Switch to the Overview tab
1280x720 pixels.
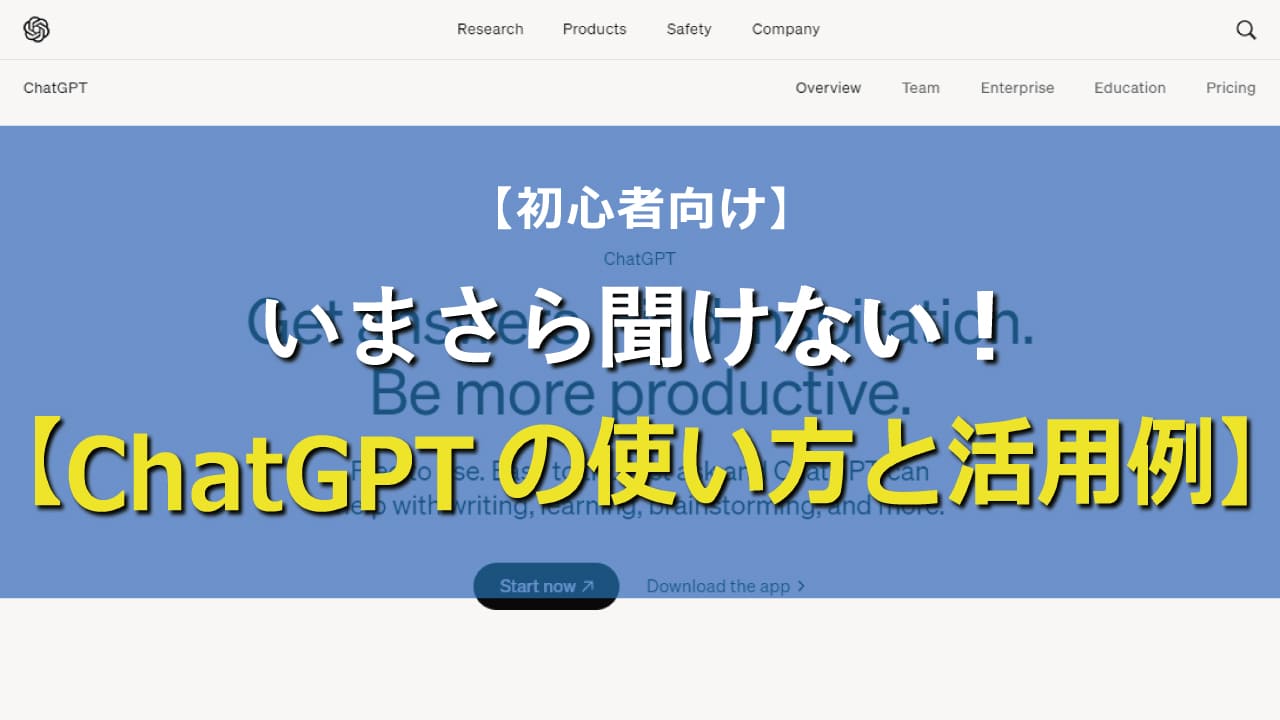pyautogui.click(x=828, y=88)
